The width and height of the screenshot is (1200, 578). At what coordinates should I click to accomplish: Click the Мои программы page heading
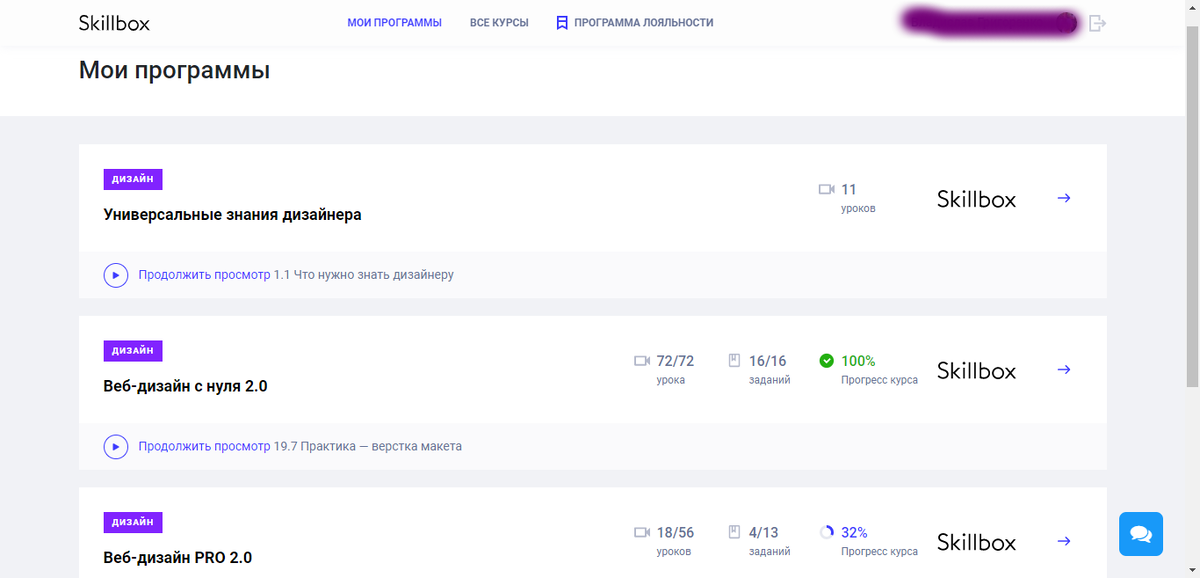pos(174,71)
